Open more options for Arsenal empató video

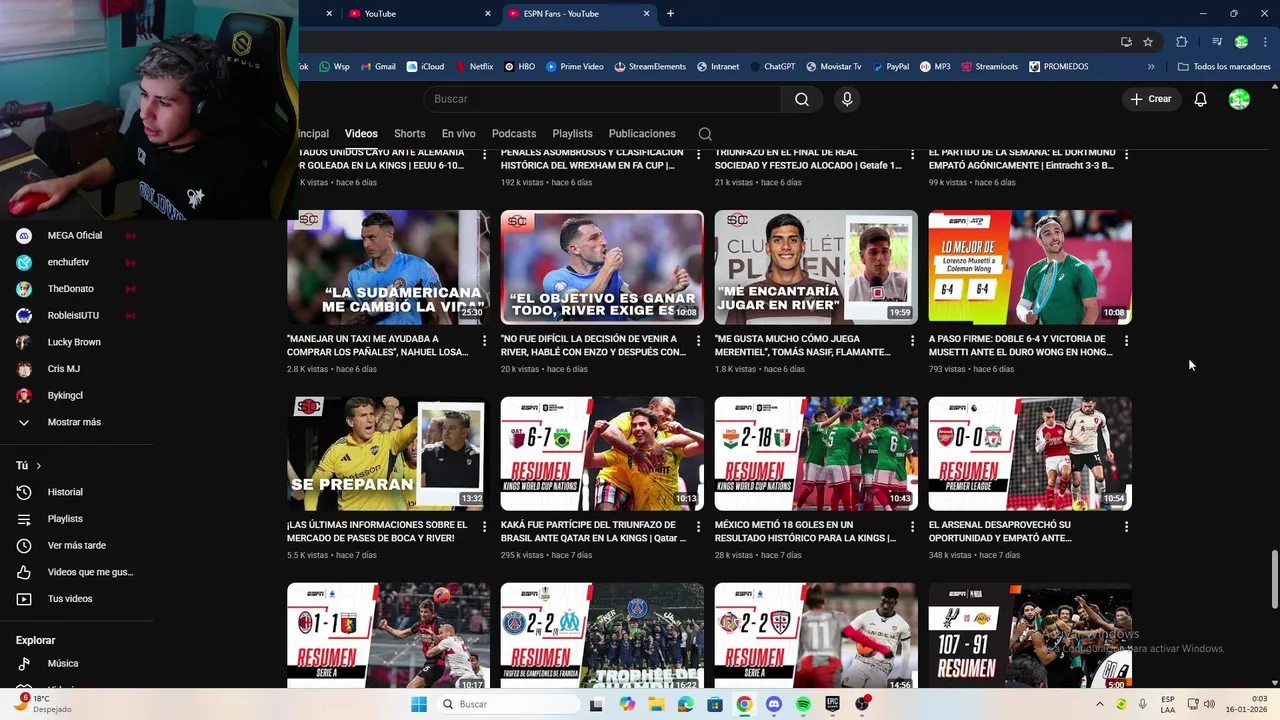1127,526
